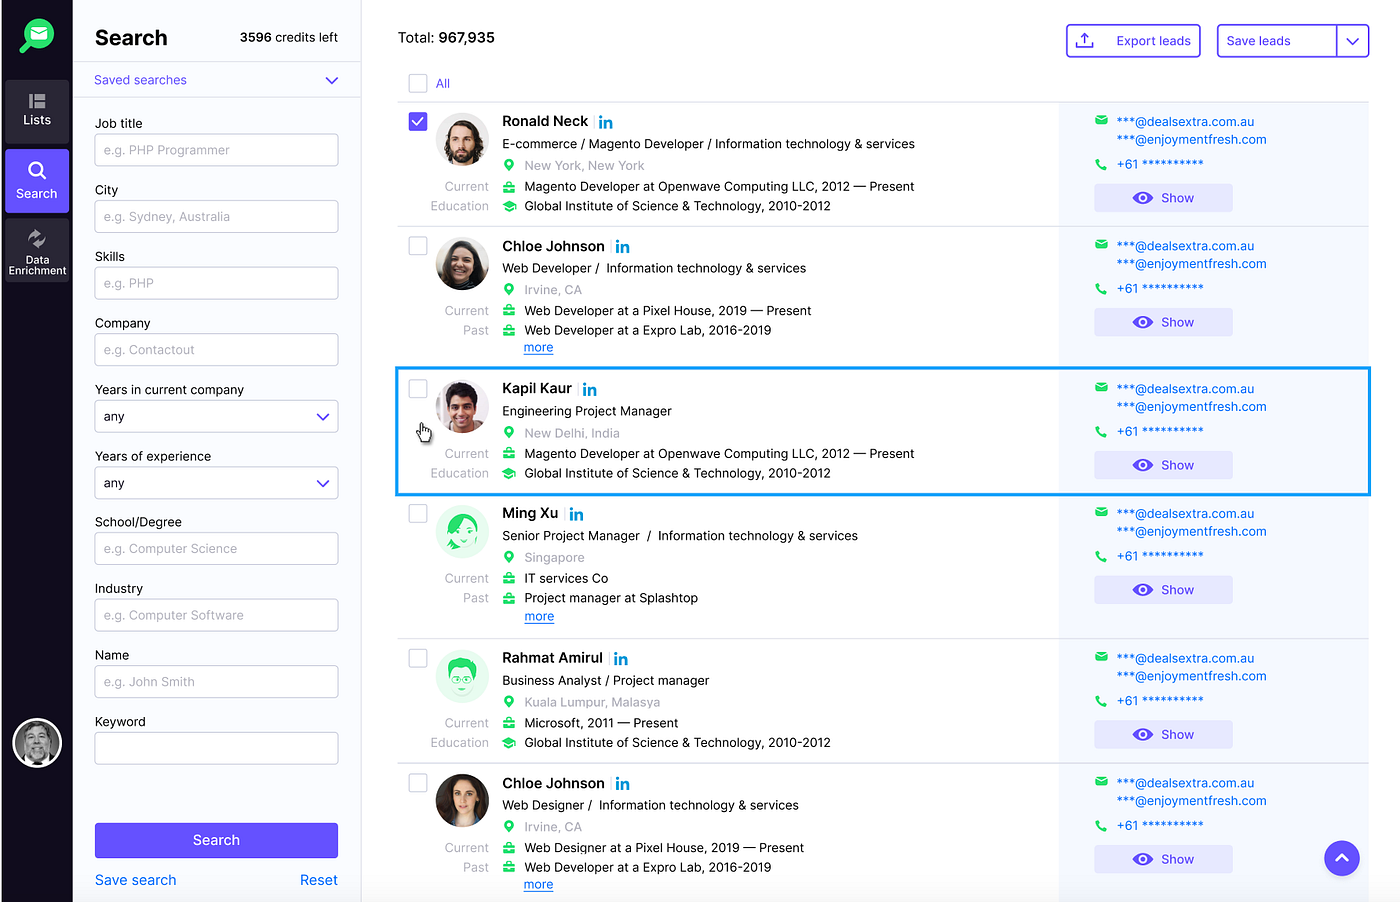Image resolution: width=1400 pixels, height=902 pixels.
Task: Open Ming Xu's LinkedIn icon
Action: tap(577, 514)
